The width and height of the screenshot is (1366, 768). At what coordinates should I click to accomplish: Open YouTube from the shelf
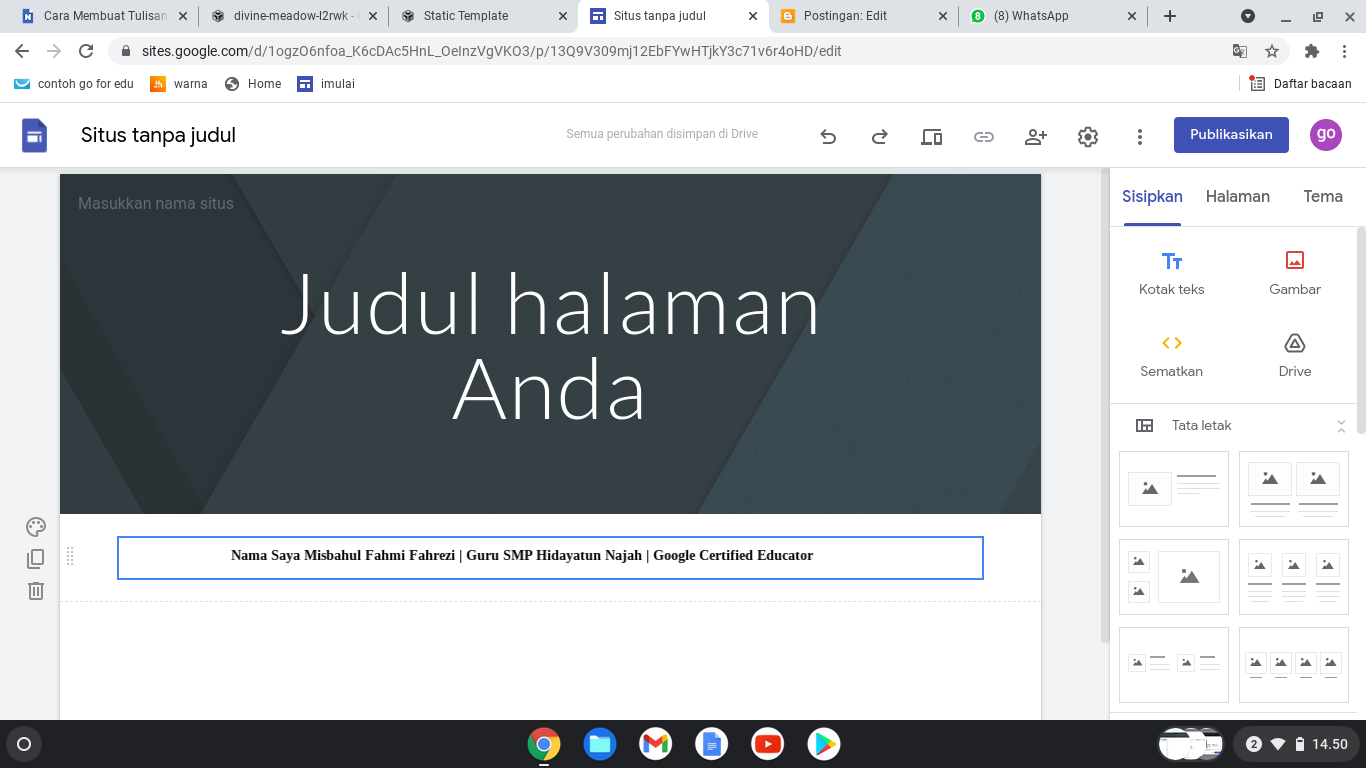pos(768,744)
